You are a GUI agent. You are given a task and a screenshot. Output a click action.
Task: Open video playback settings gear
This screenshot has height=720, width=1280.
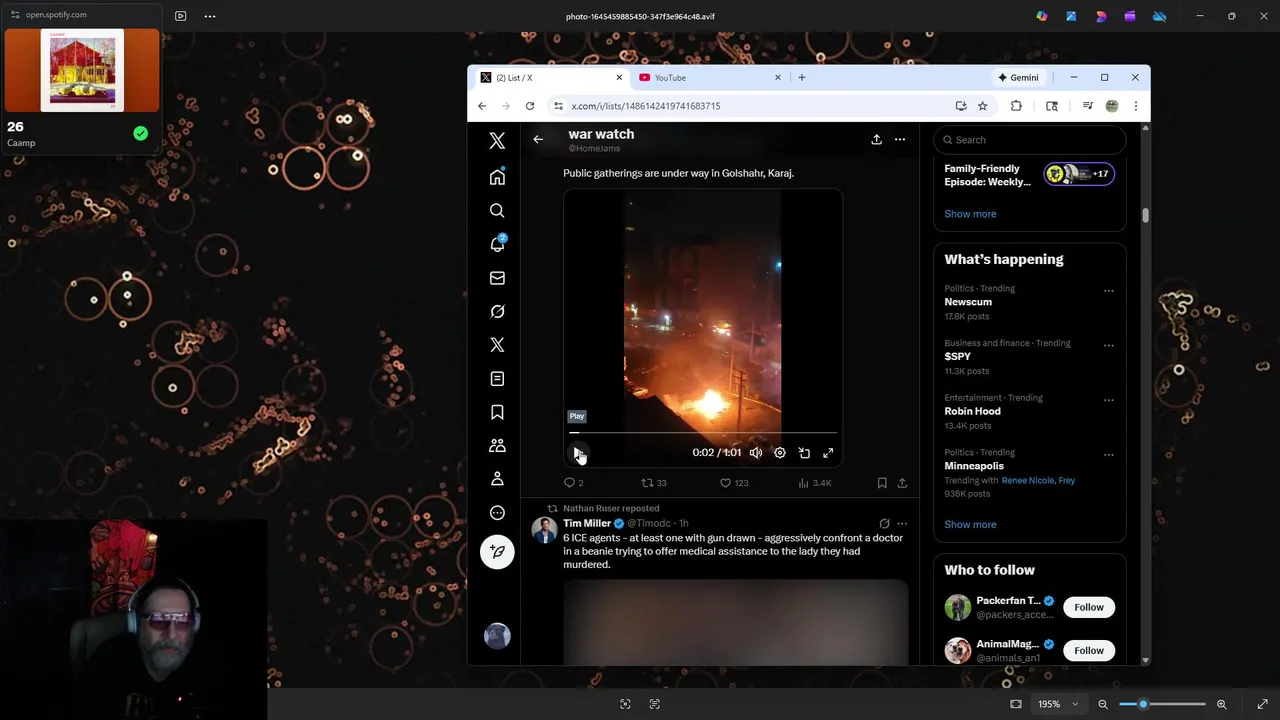(x=780, y=453)
